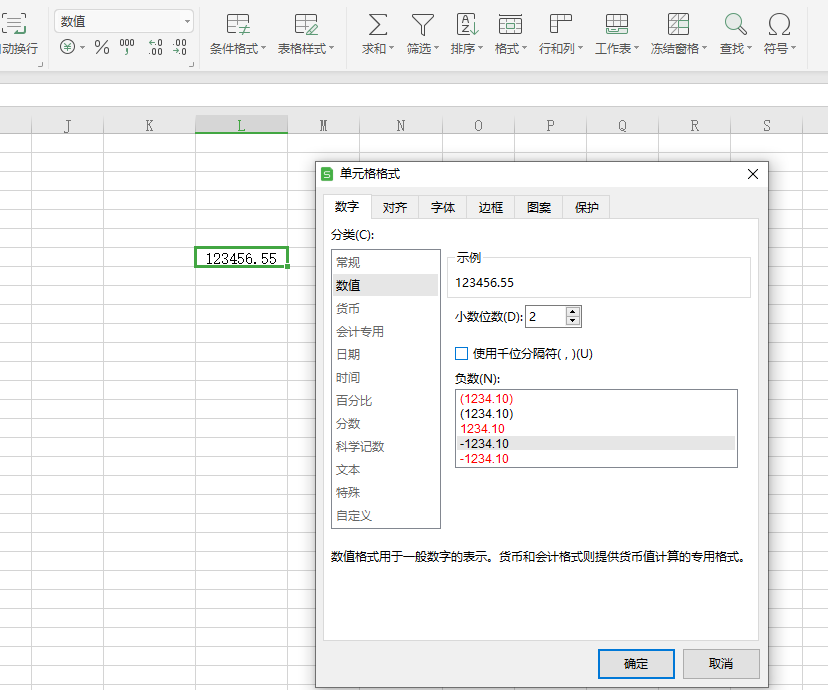The height and width of the screenshot is (690, 828).
Task: Click the 冻结窗格 freeze panes icon
Action: coord(678,25)
